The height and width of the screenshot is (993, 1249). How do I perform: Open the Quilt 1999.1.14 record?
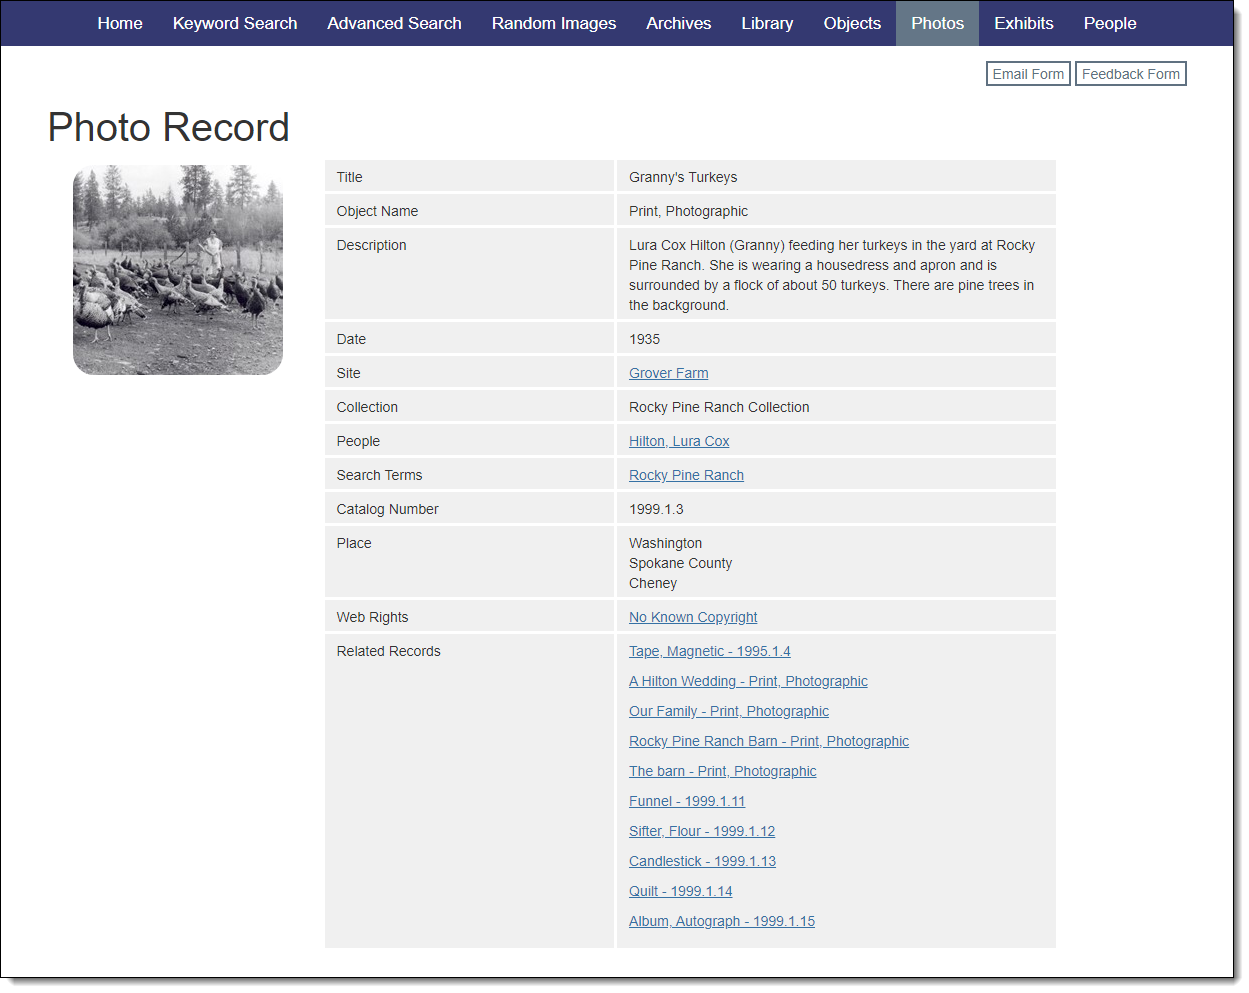click(x=680, y=891)
